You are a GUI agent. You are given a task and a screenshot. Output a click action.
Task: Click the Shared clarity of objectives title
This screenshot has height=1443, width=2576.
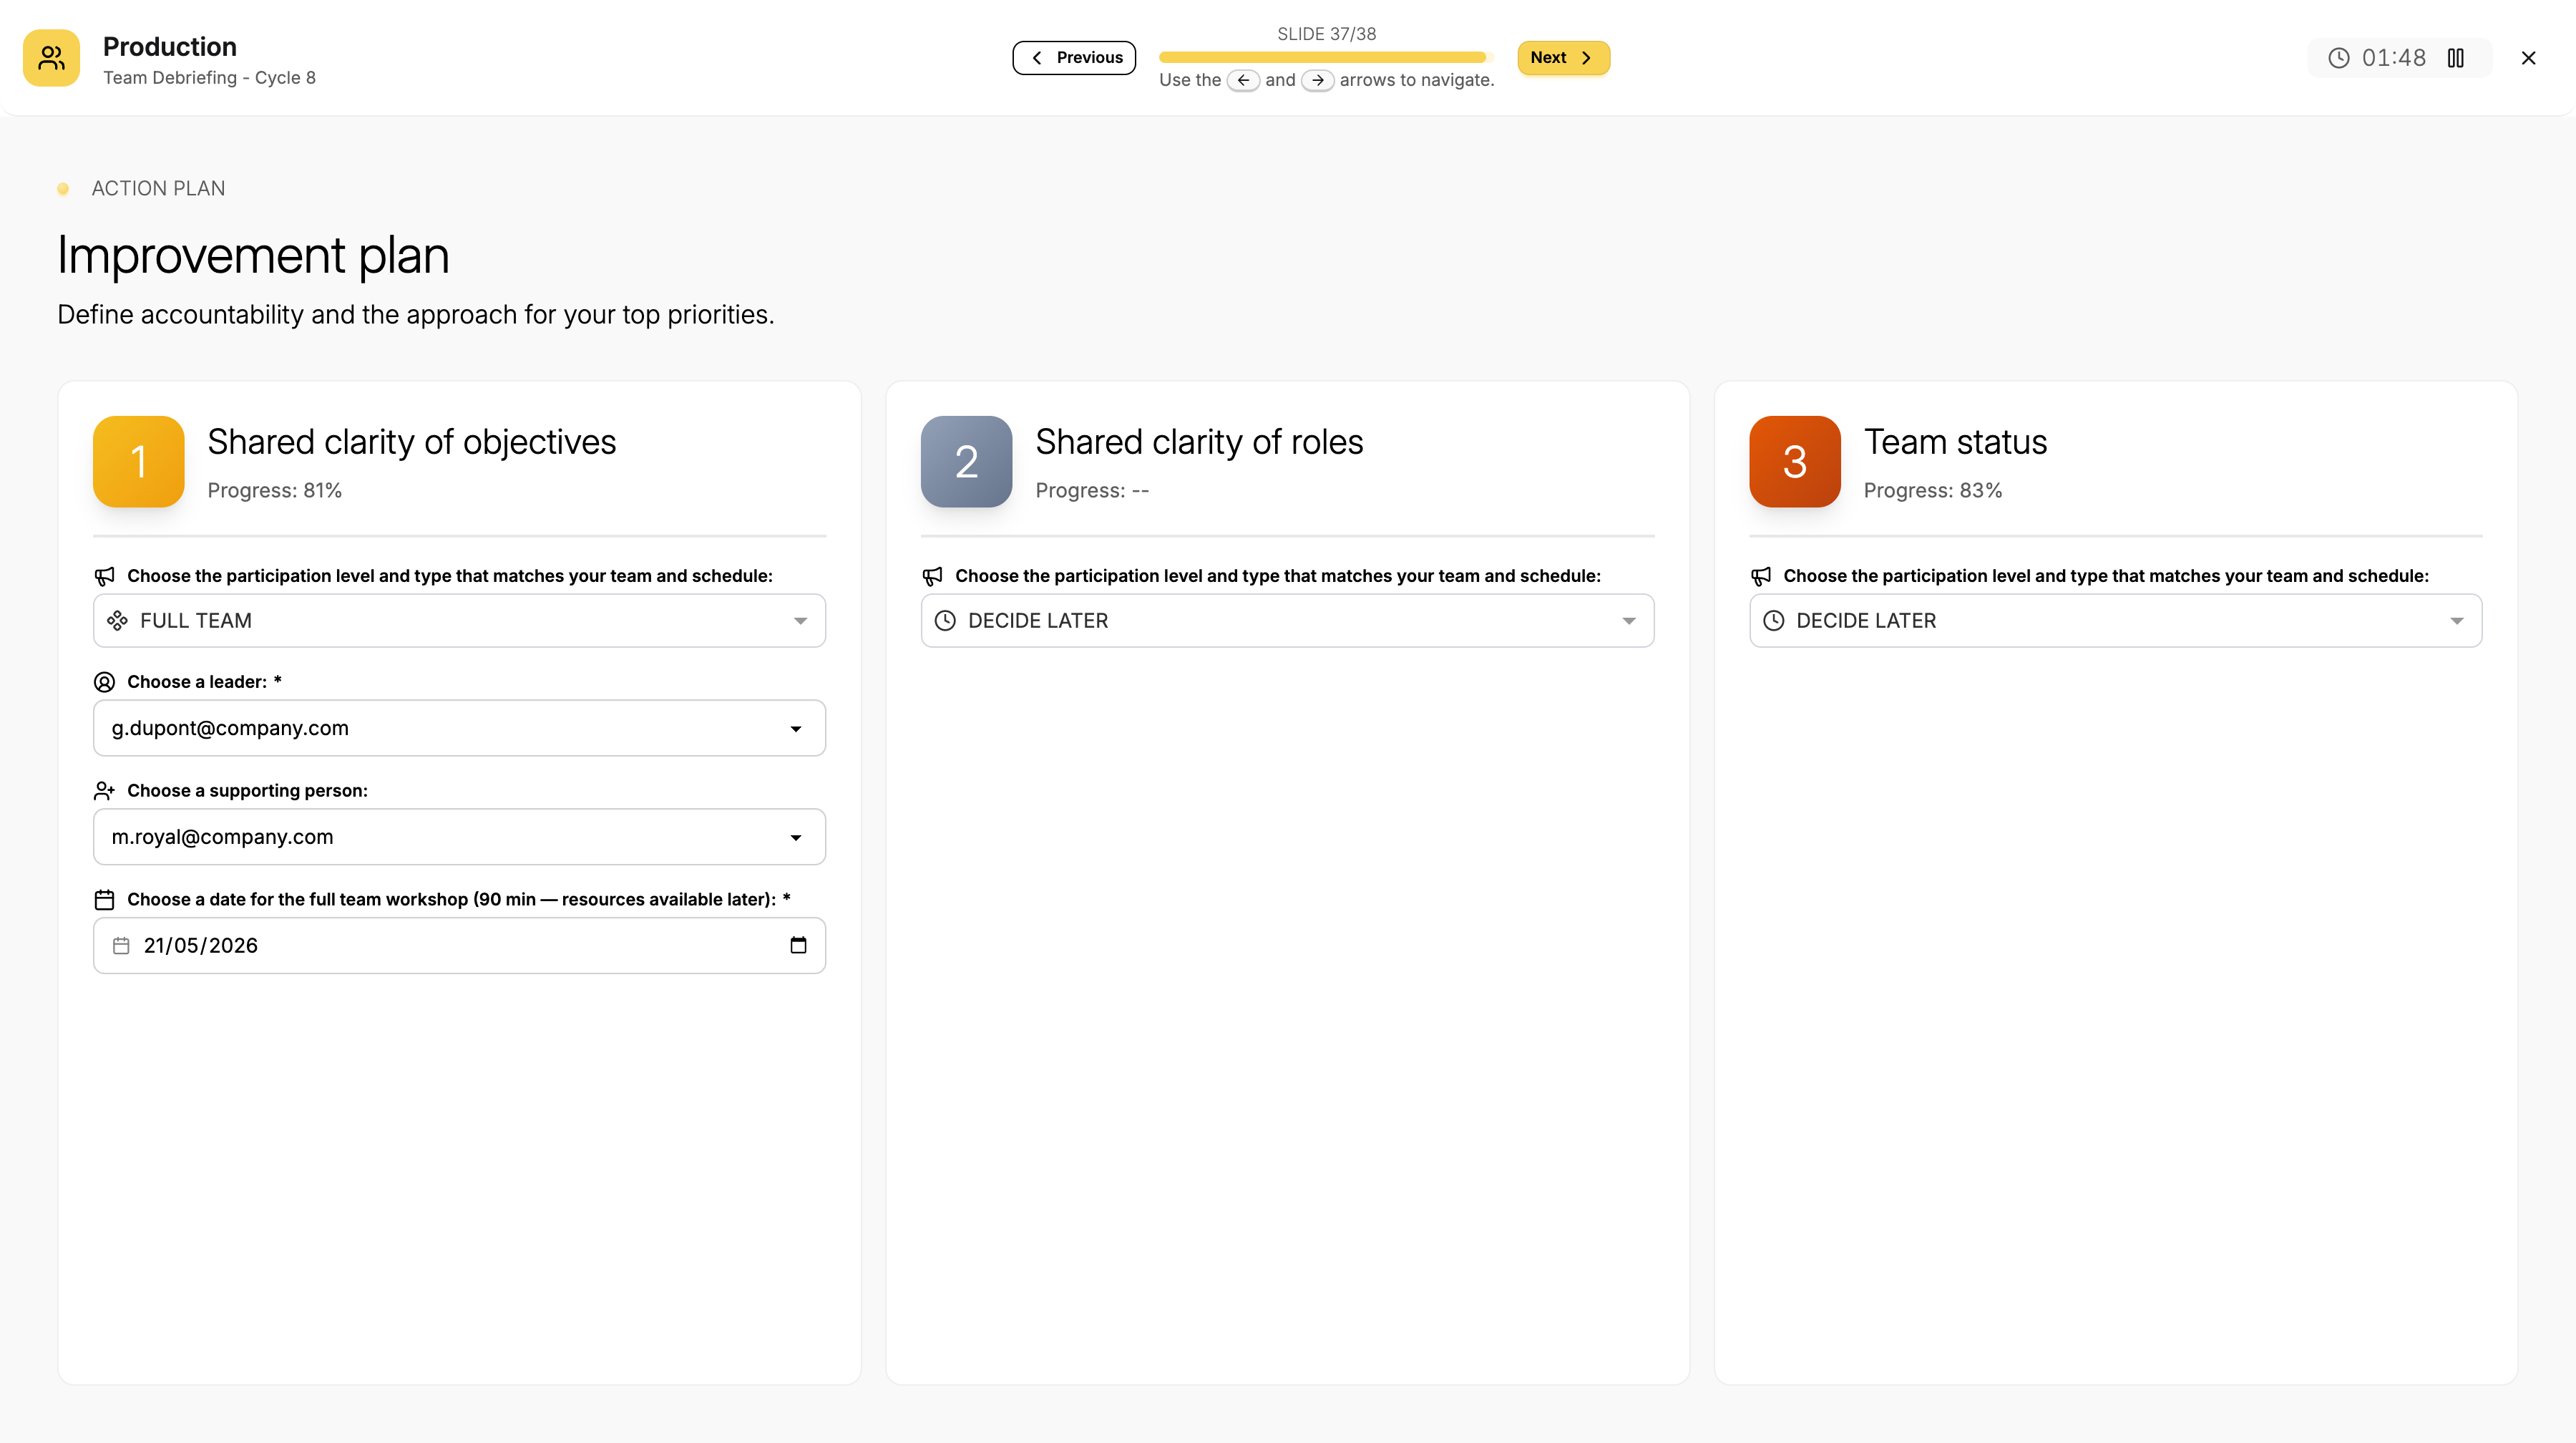click(x=411, y=442)
